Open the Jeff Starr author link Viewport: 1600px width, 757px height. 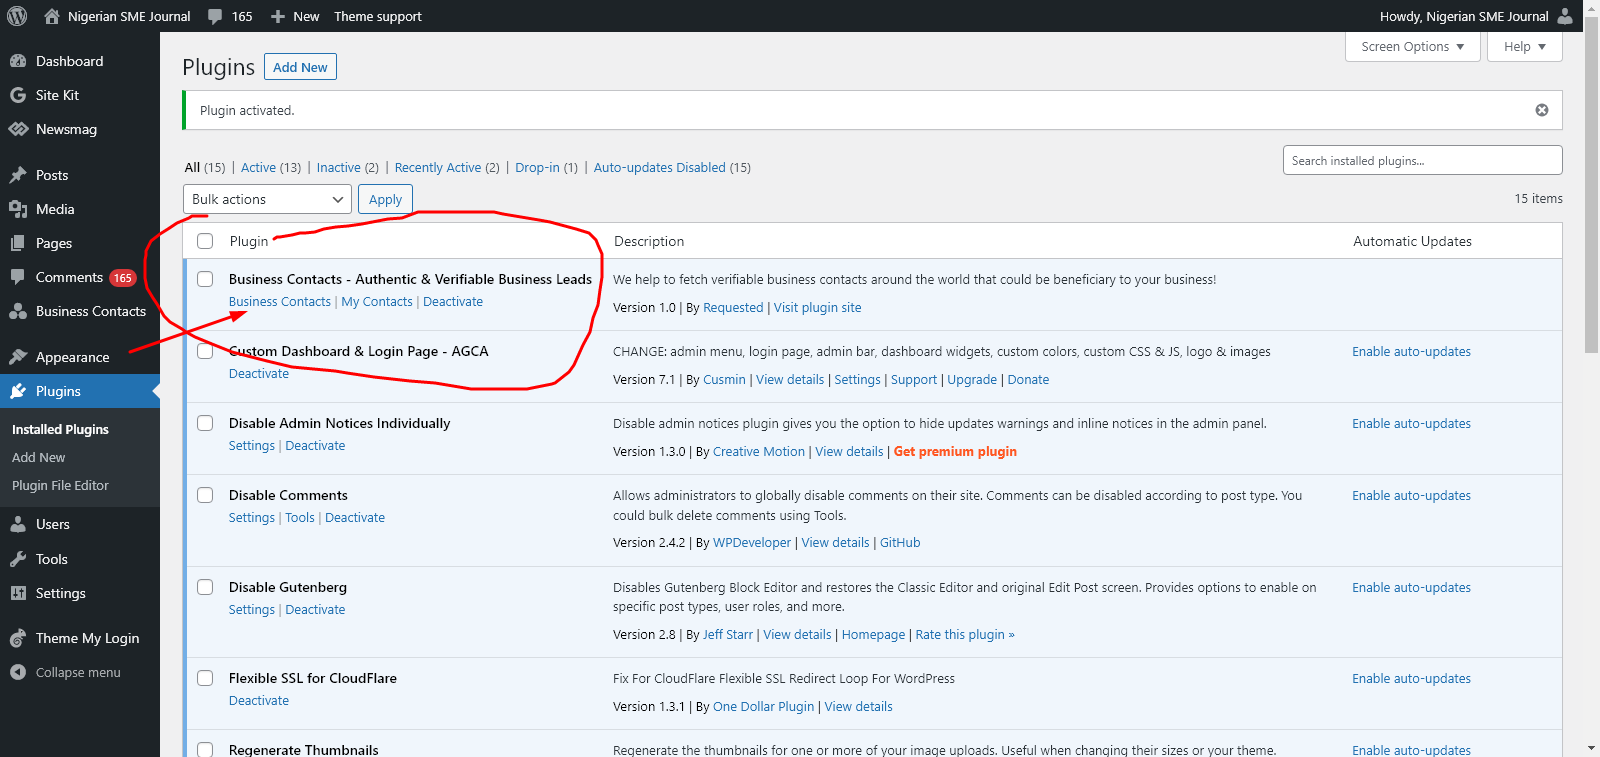pyautogui.click(x=728, y=635)
